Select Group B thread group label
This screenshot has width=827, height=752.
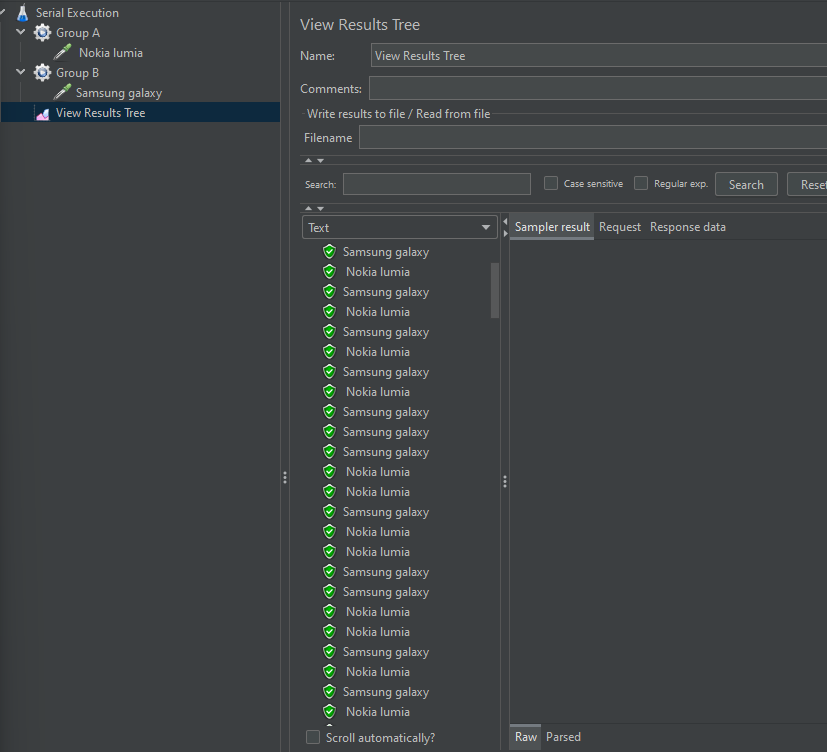click(x=77, y=73)
